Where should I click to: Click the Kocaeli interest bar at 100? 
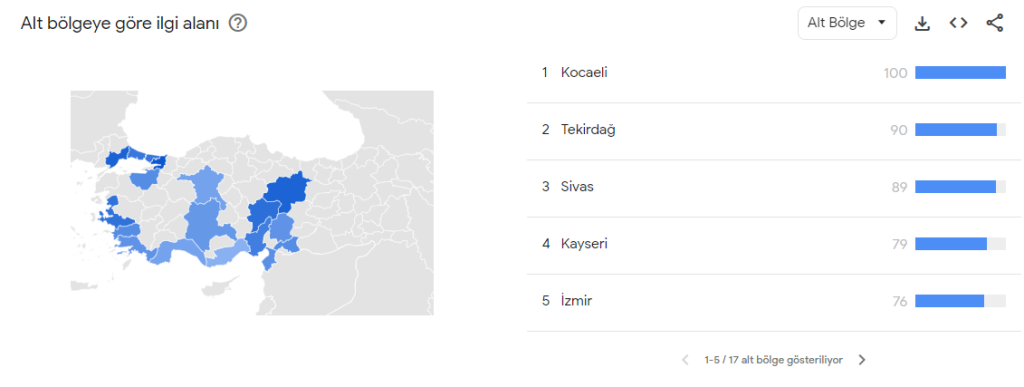[960, 72]
